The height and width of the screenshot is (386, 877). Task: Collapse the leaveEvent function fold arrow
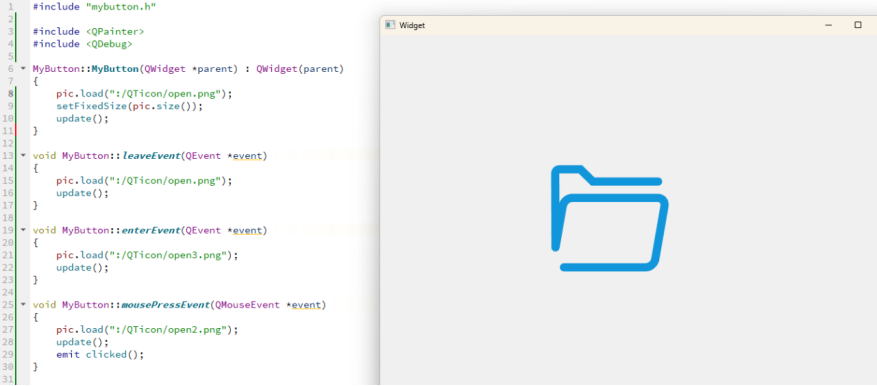[x=23, y=156]
